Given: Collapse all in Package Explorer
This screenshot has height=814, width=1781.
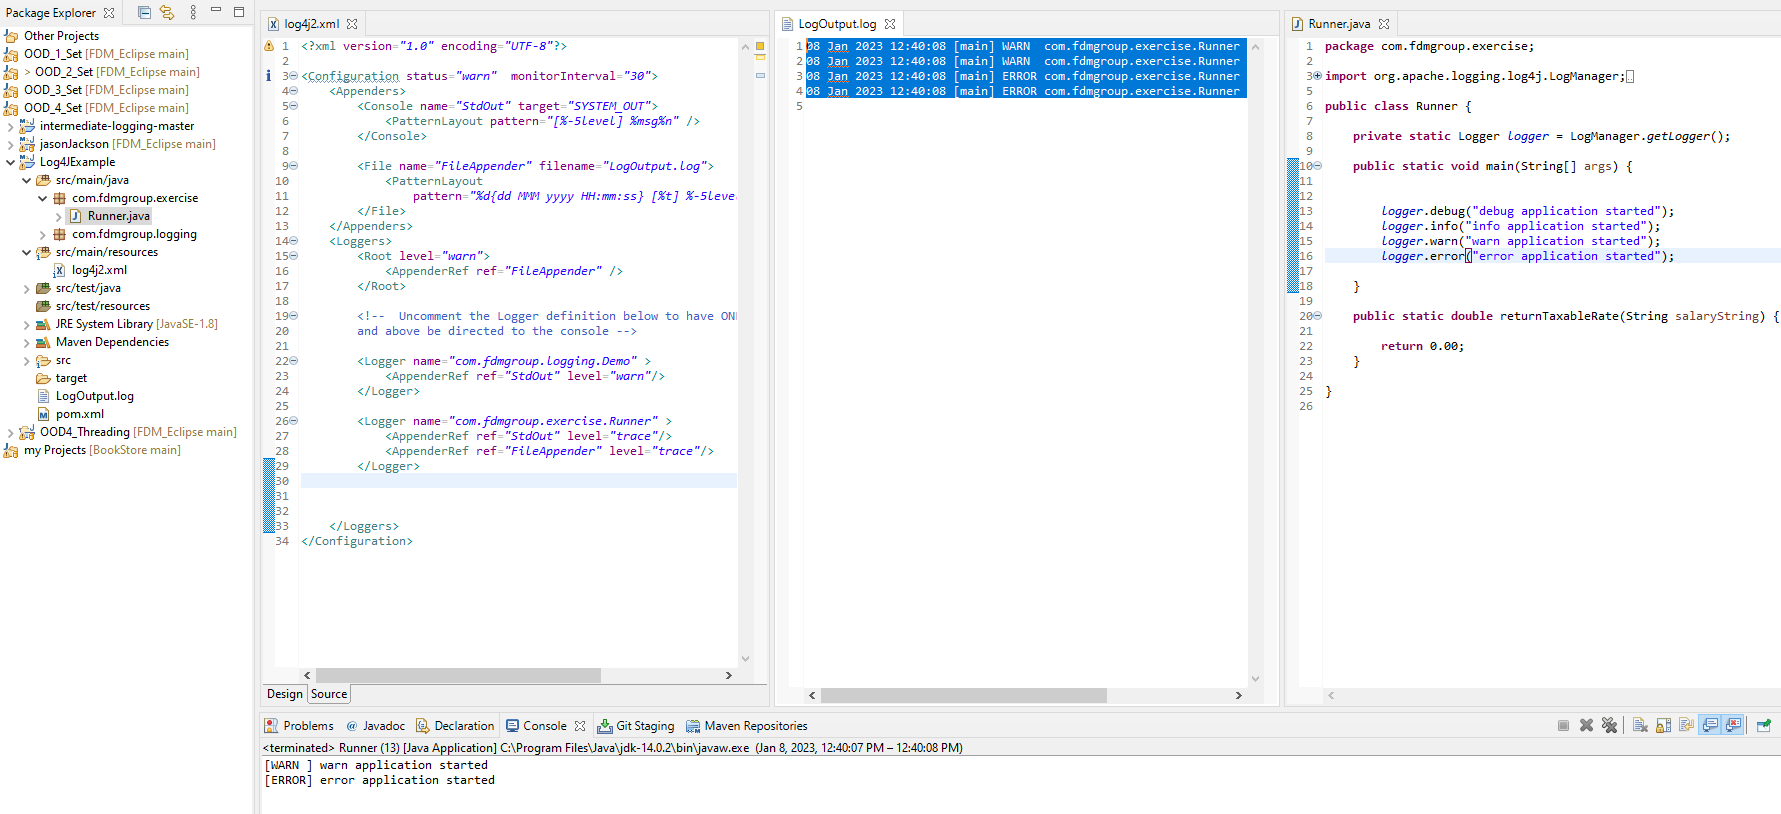Looking at the screenshot, I should click(144, 12).
